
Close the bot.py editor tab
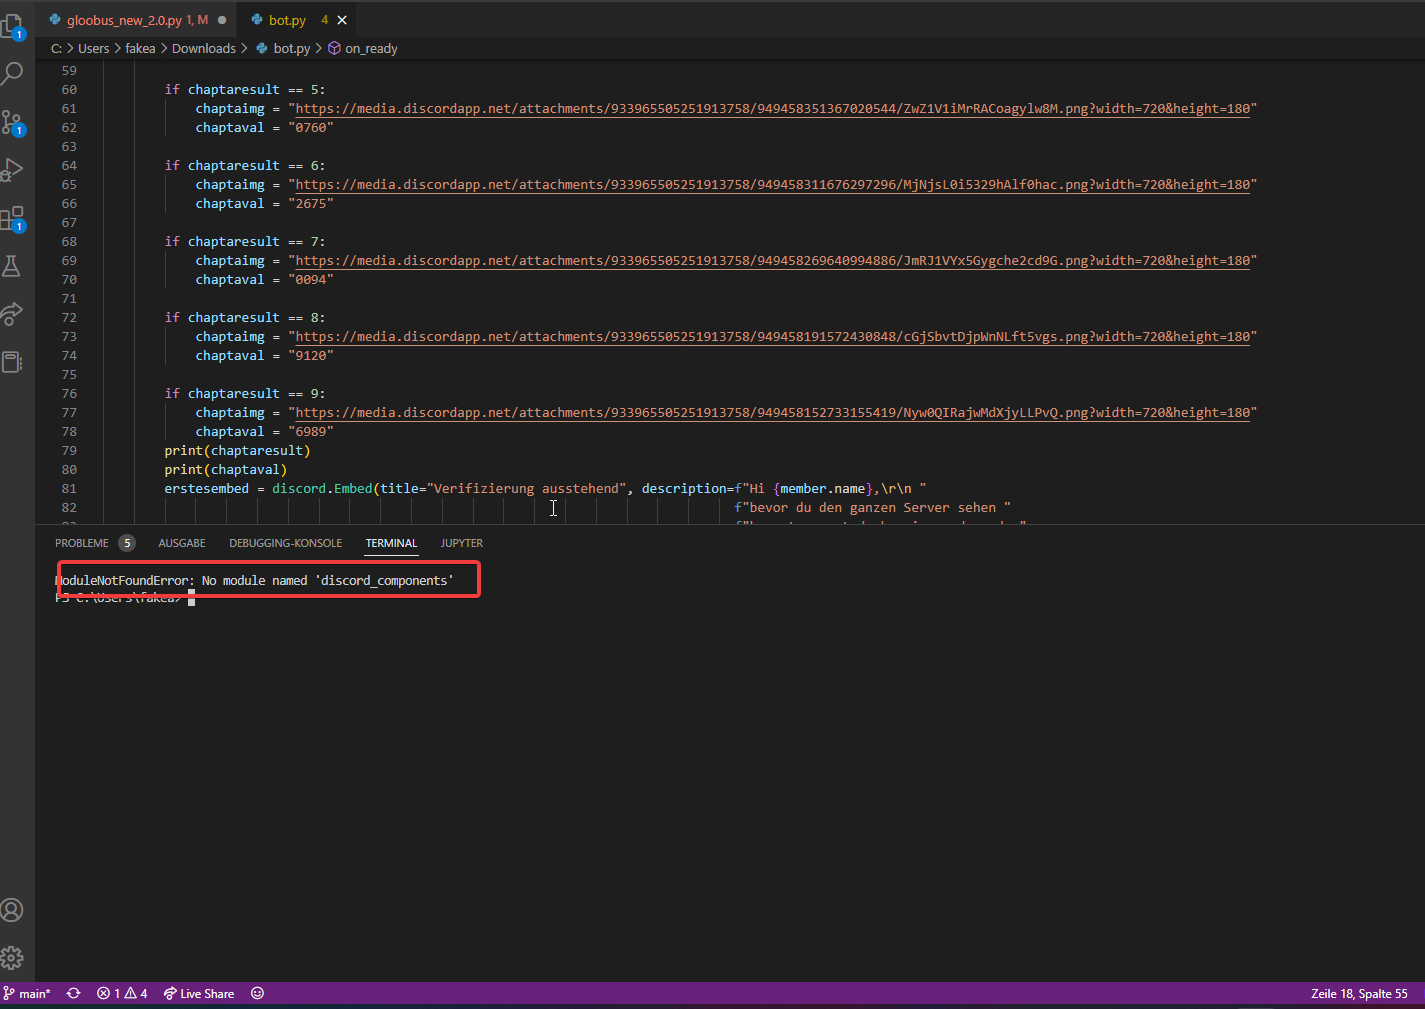tap(342, 20)
